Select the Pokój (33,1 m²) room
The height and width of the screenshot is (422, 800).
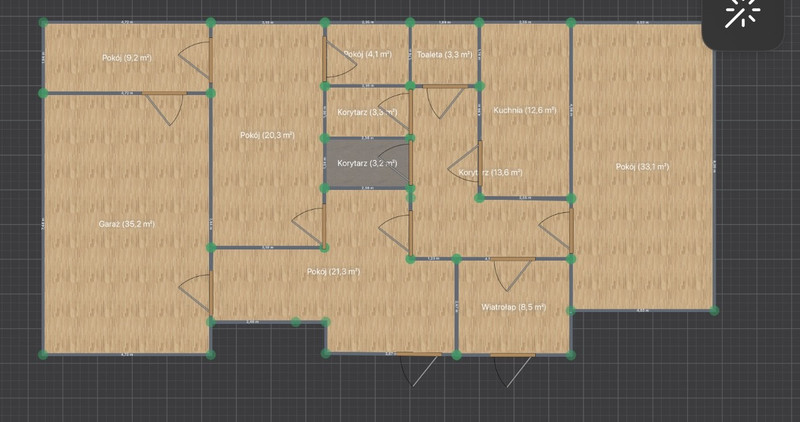pyautogui.click(x=642, y=167)
